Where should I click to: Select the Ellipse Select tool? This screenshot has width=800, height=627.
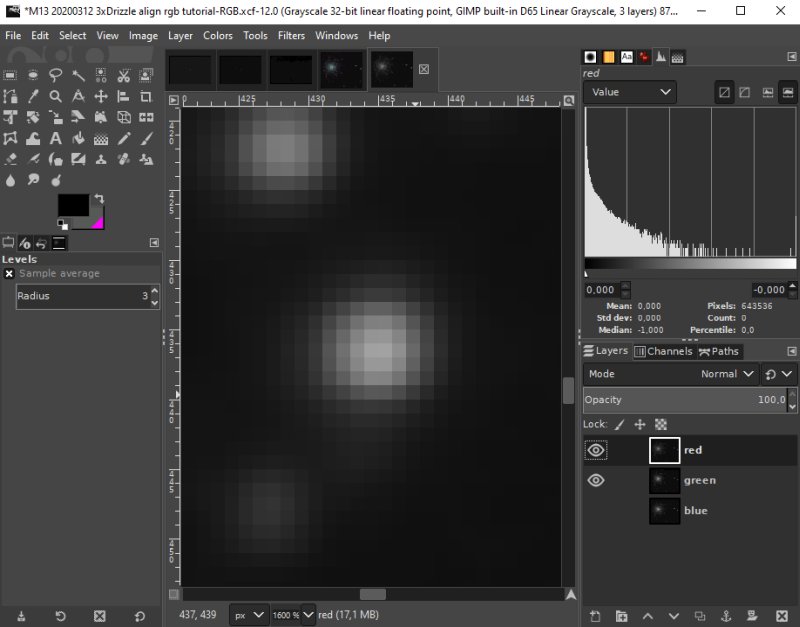pos(33,76)
